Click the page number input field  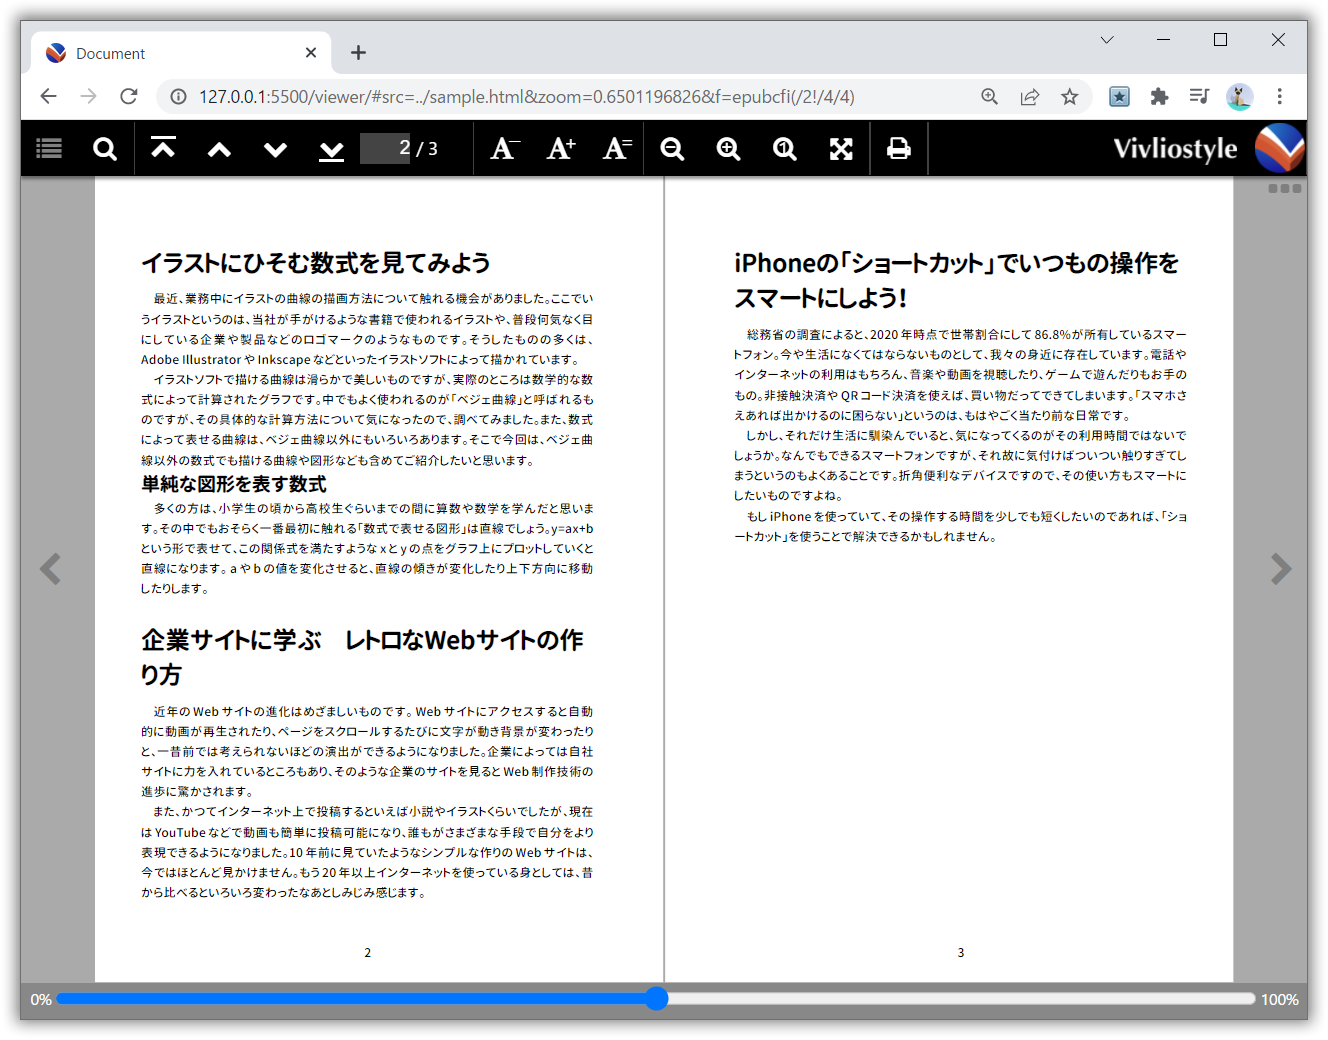click(387, 148)
